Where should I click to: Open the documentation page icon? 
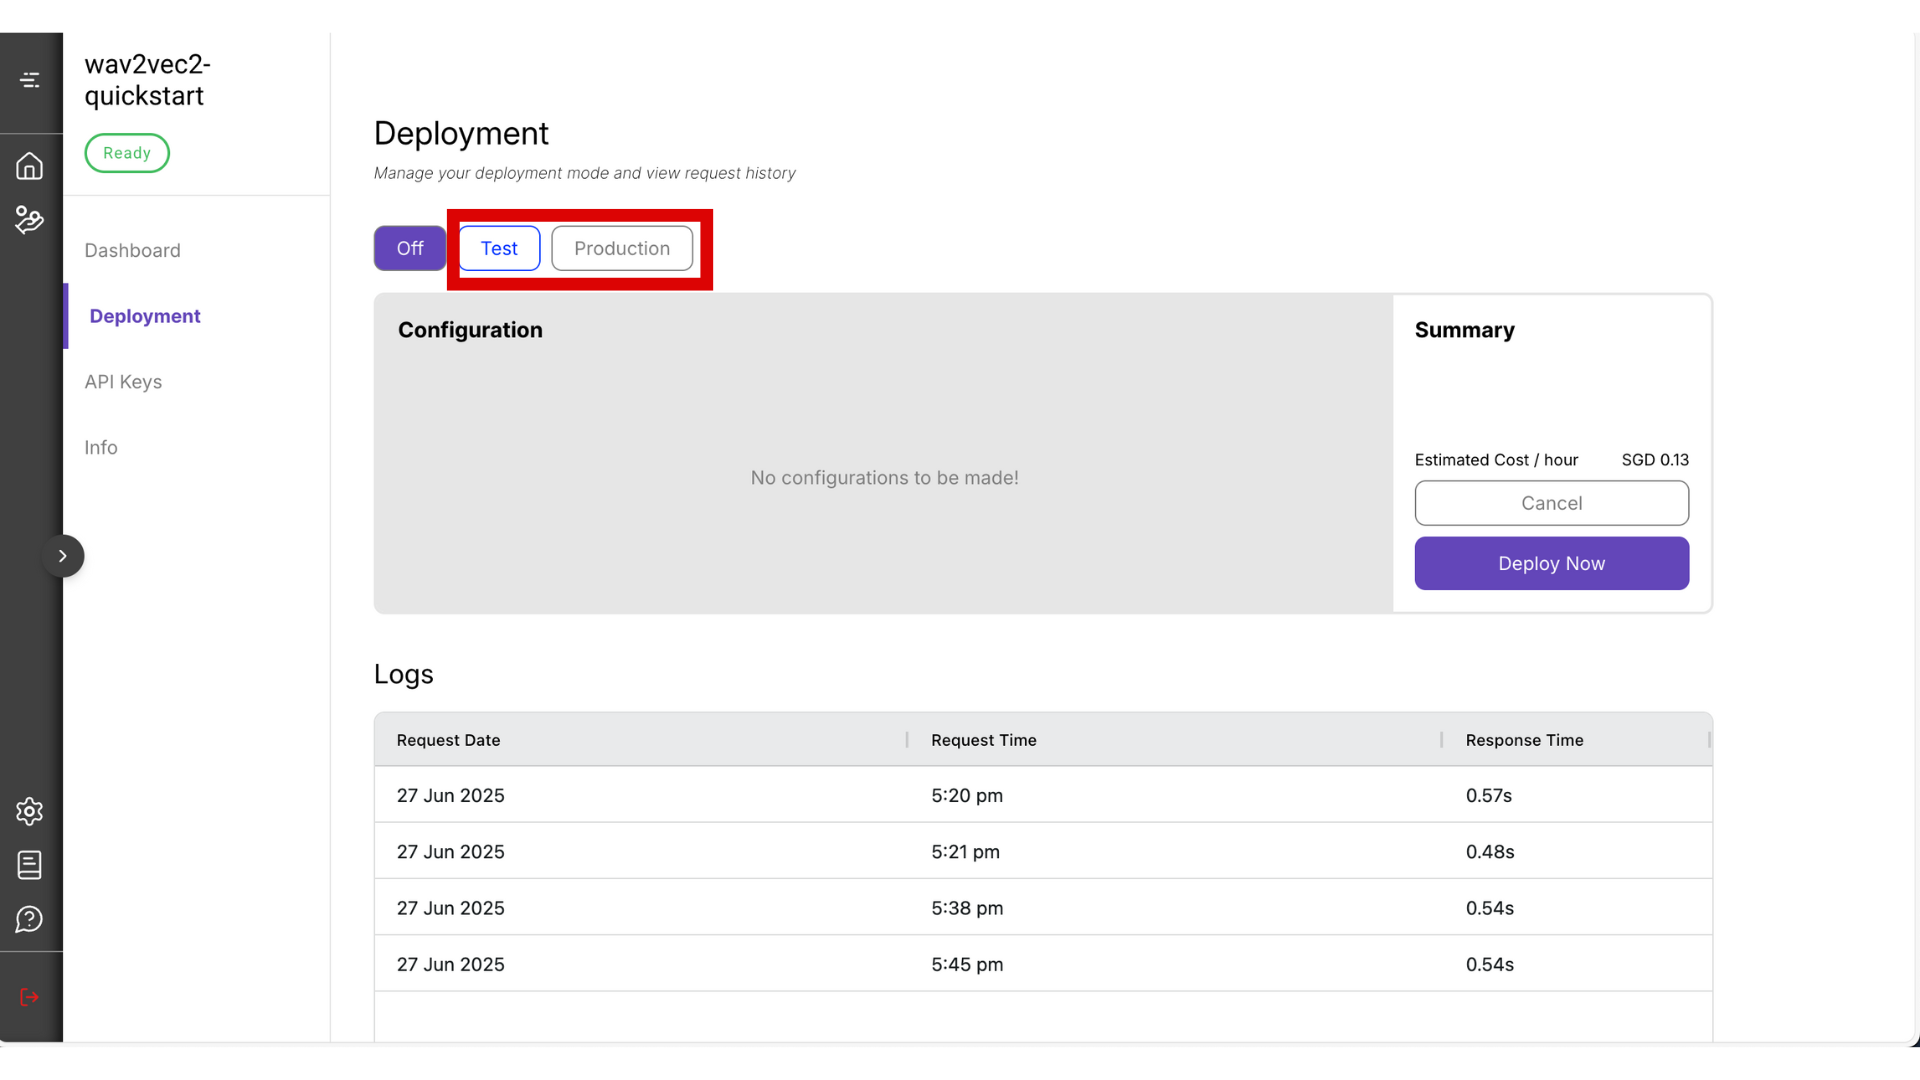30,865
